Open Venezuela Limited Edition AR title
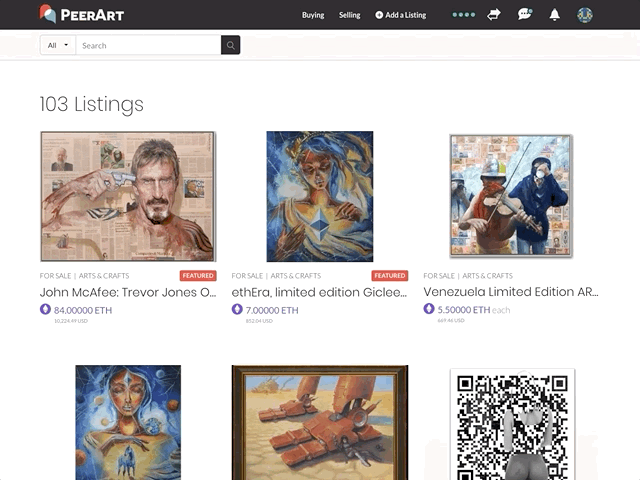Screen dimensions: 640x480 coord(511,292)
